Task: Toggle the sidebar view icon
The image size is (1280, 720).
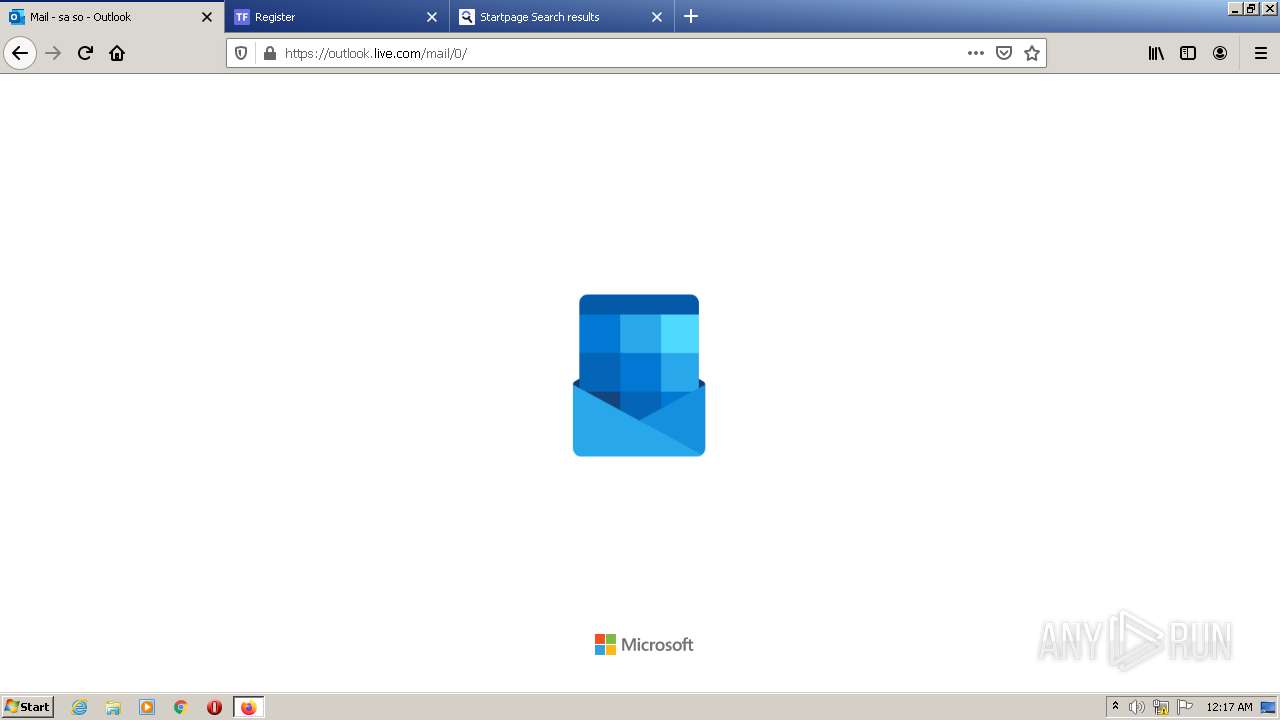Action: click(x=1188, y=53)
